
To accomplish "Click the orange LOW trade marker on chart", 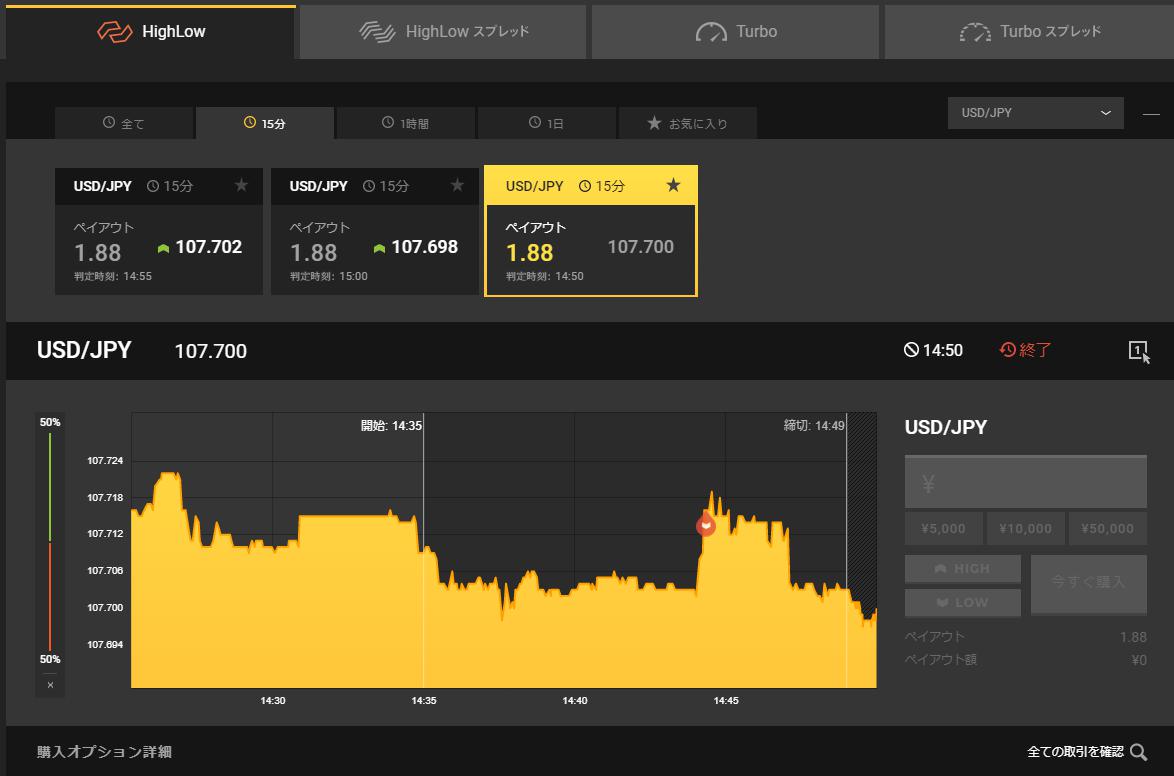I will 705,524.
